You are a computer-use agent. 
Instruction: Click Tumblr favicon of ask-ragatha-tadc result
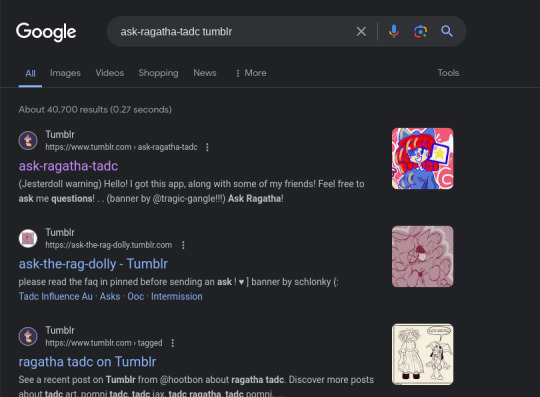pyautogui.click(x=28, y=140)
